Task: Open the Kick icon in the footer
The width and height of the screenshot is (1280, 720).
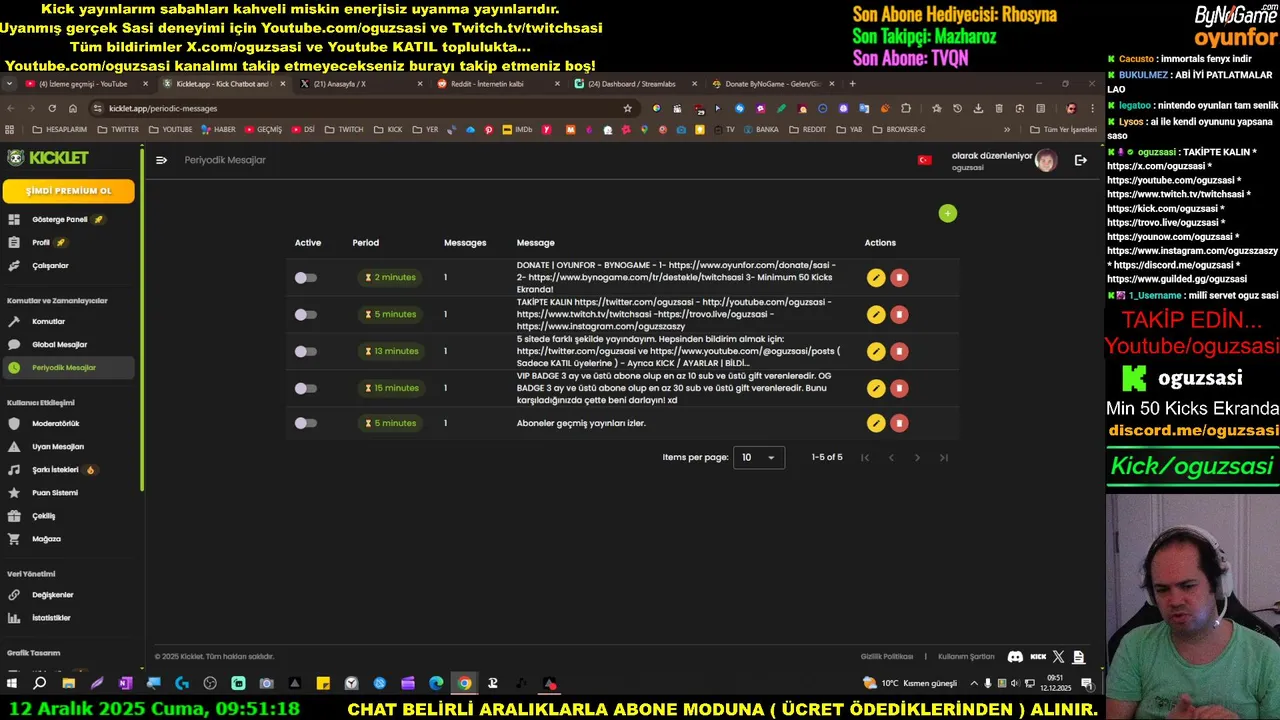Action: pyautogui.click(x=1038, y=657)
